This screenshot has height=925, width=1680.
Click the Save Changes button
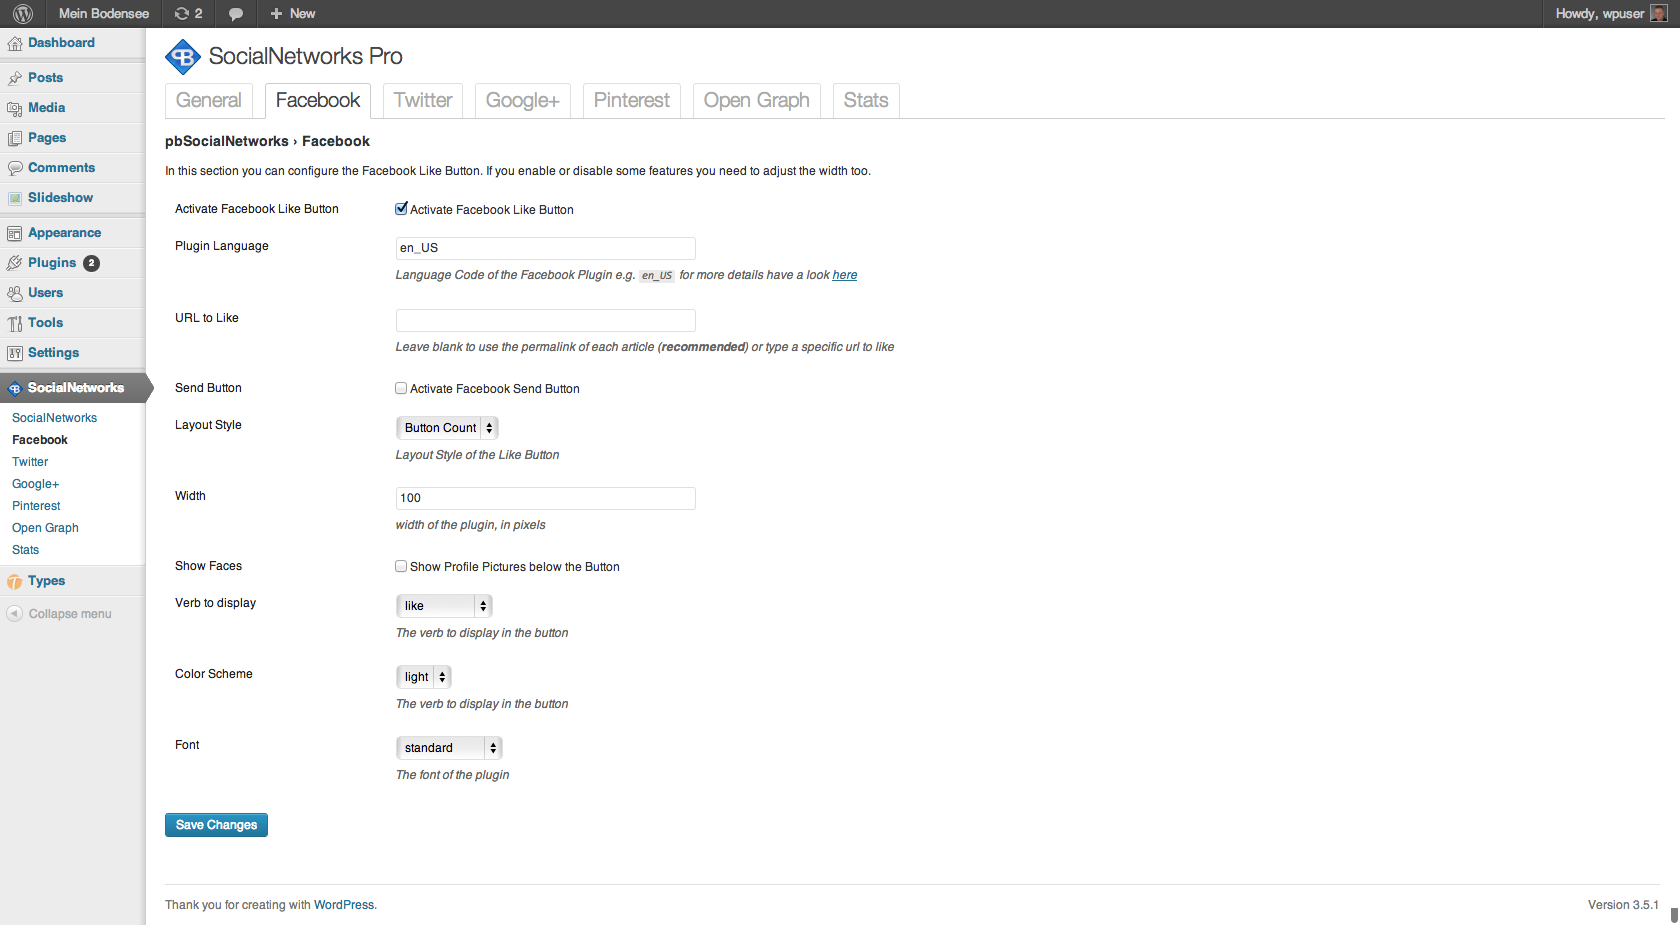[216, 825]
